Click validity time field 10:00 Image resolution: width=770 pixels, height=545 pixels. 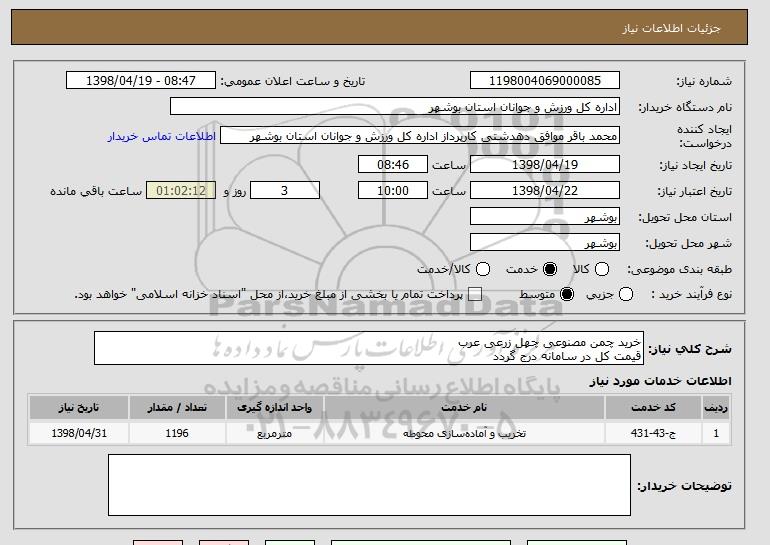click(x=393, y=191)
